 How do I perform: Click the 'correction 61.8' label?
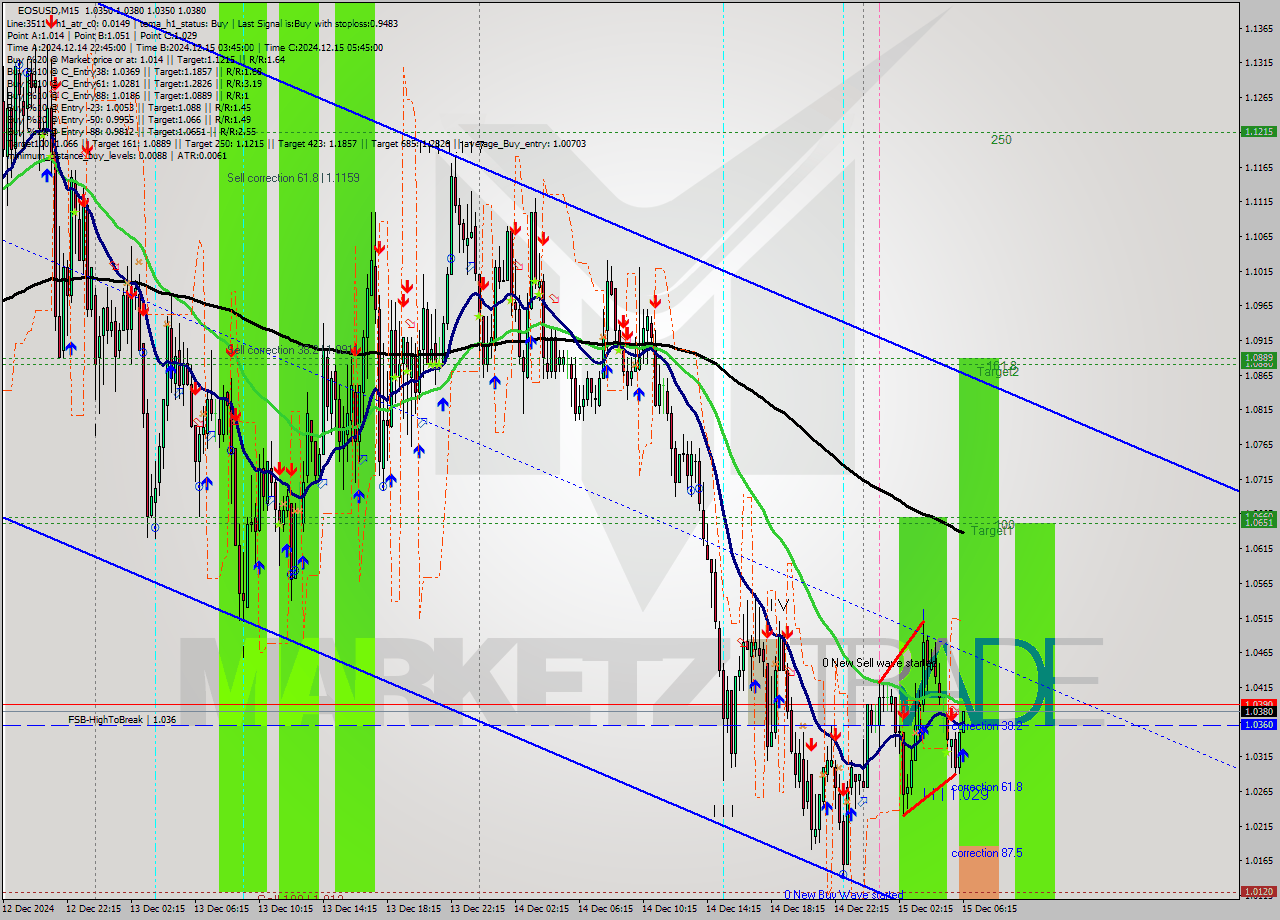tap(987, 787)
